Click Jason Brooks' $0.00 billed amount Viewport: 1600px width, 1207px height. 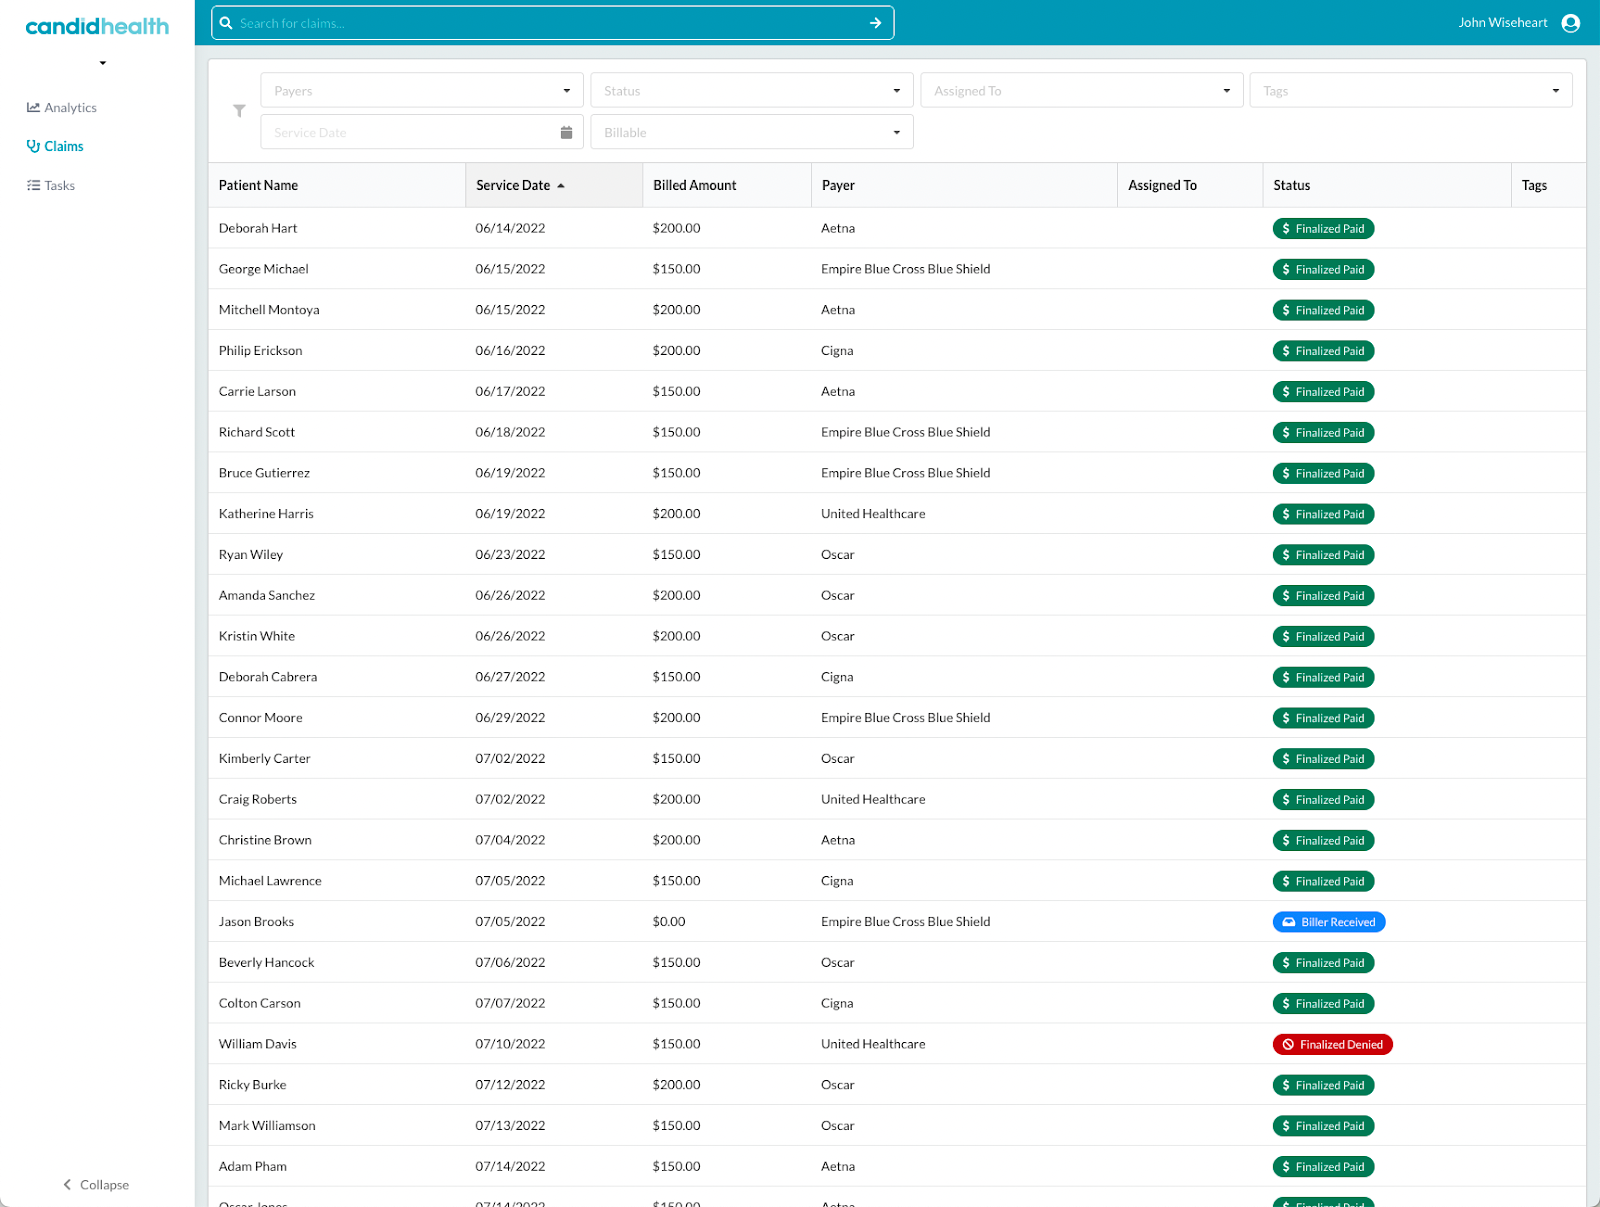click(x=669, y=922)
